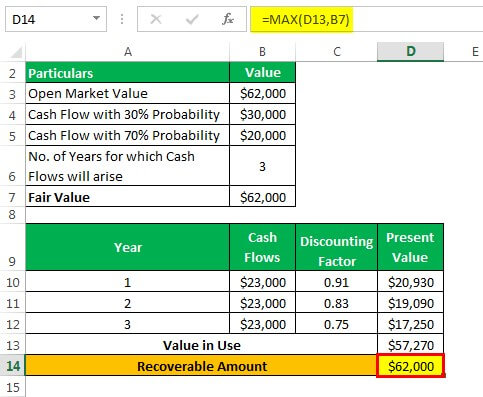Select column A header
This screenshot has width=483, height=397.
tap(128, 52)
